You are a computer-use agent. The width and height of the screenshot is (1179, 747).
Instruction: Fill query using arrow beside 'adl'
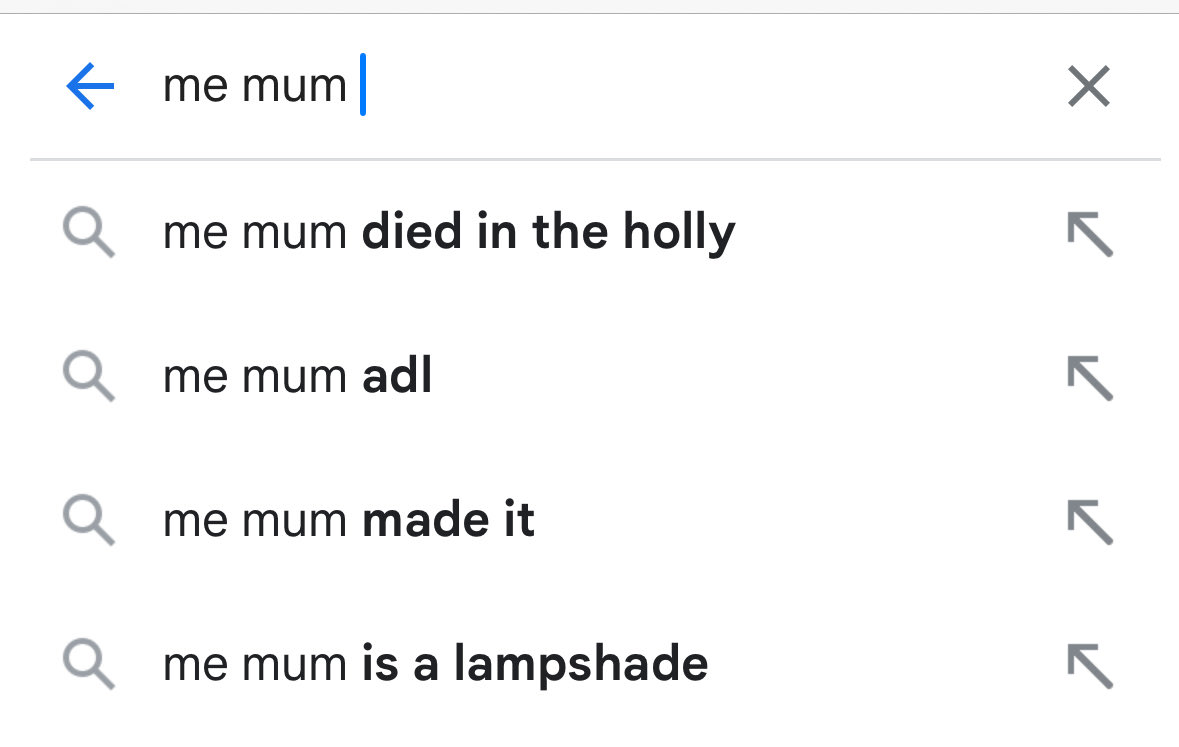(1089, 378)
